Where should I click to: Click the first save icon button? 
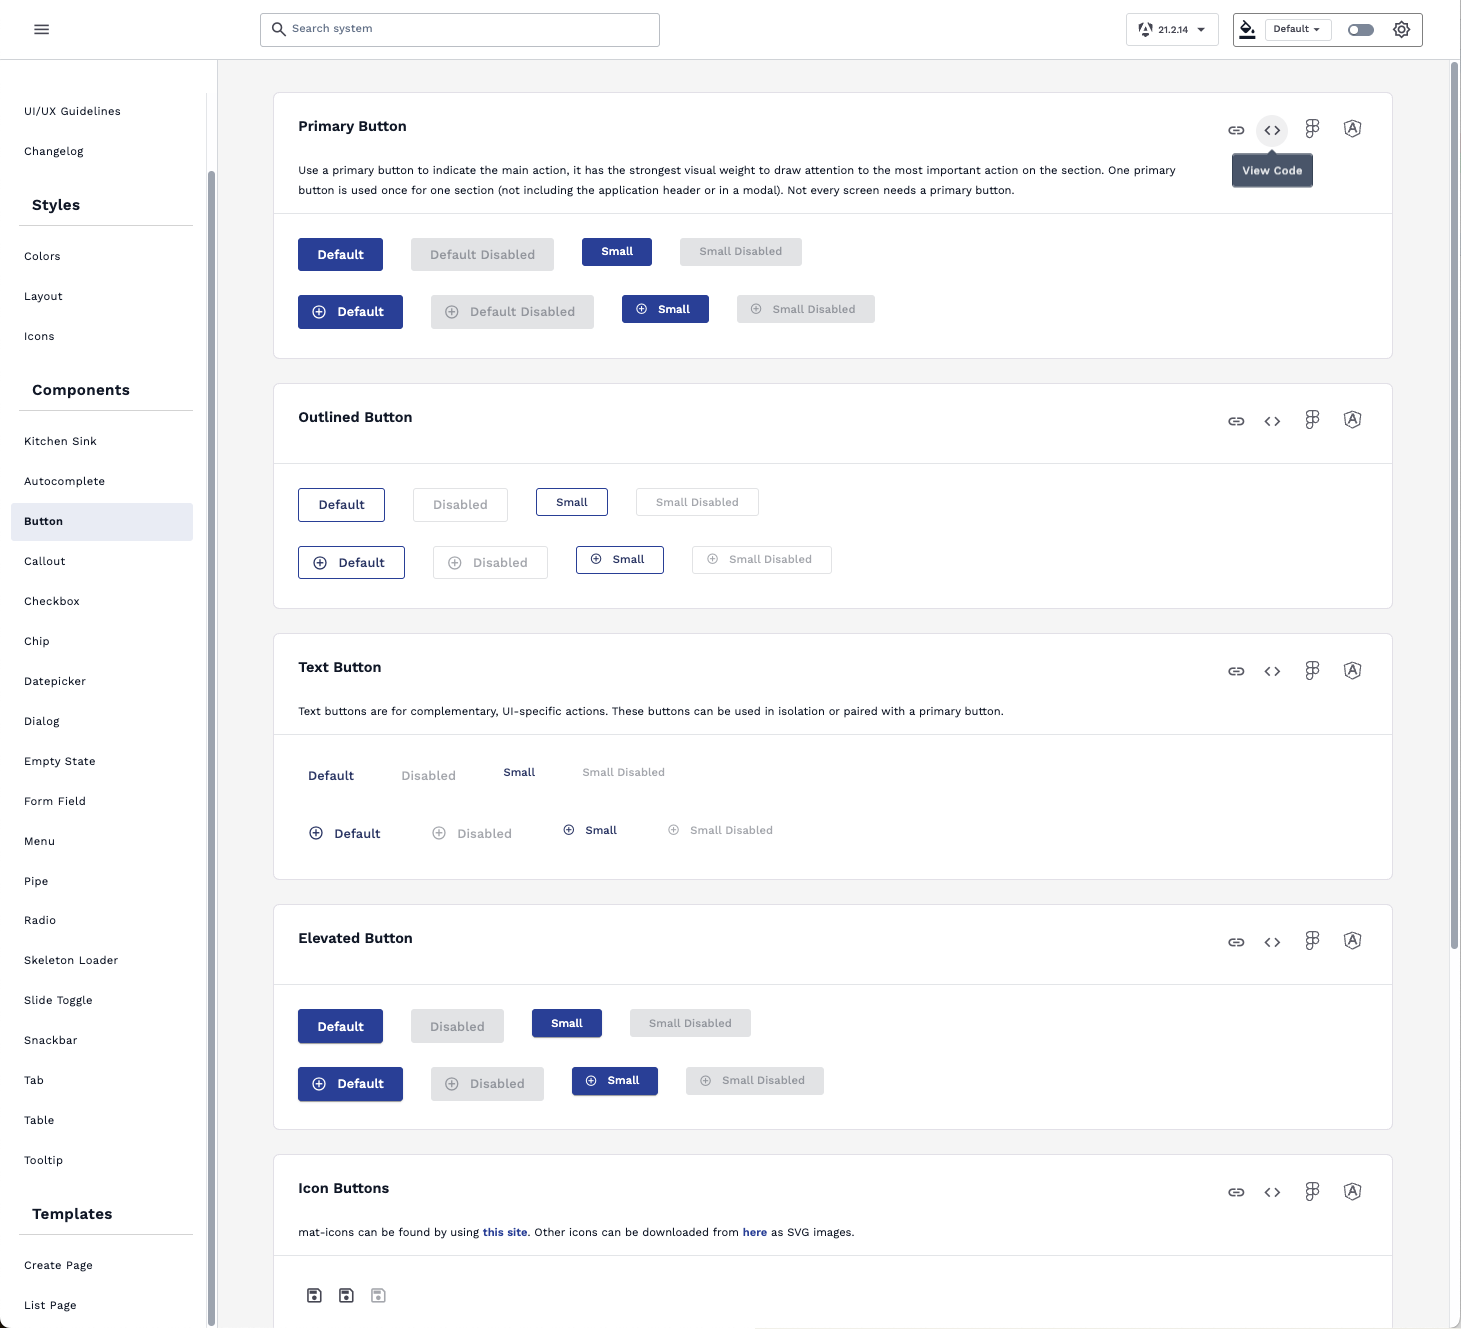point(314,1295)
